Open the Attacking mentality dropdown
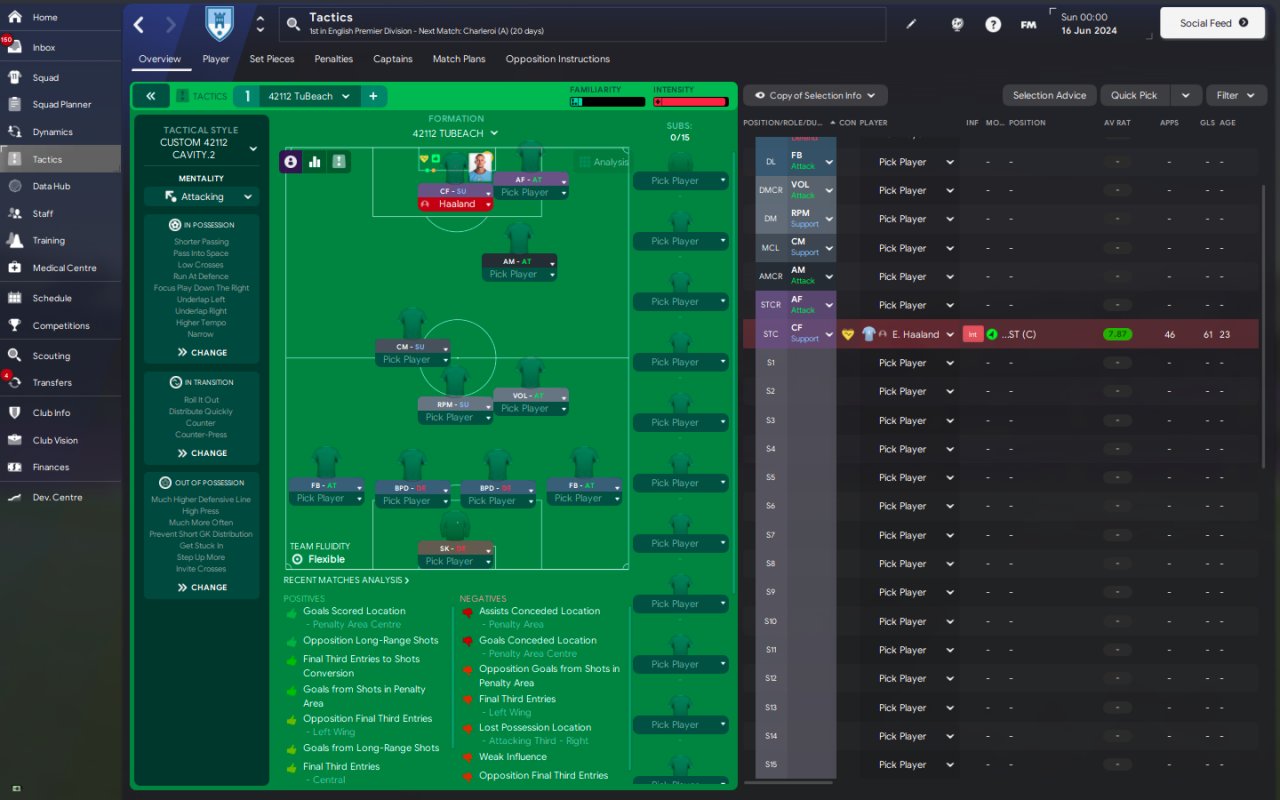The height and width of the screenshot is (800, 1280). coord(202,197)
